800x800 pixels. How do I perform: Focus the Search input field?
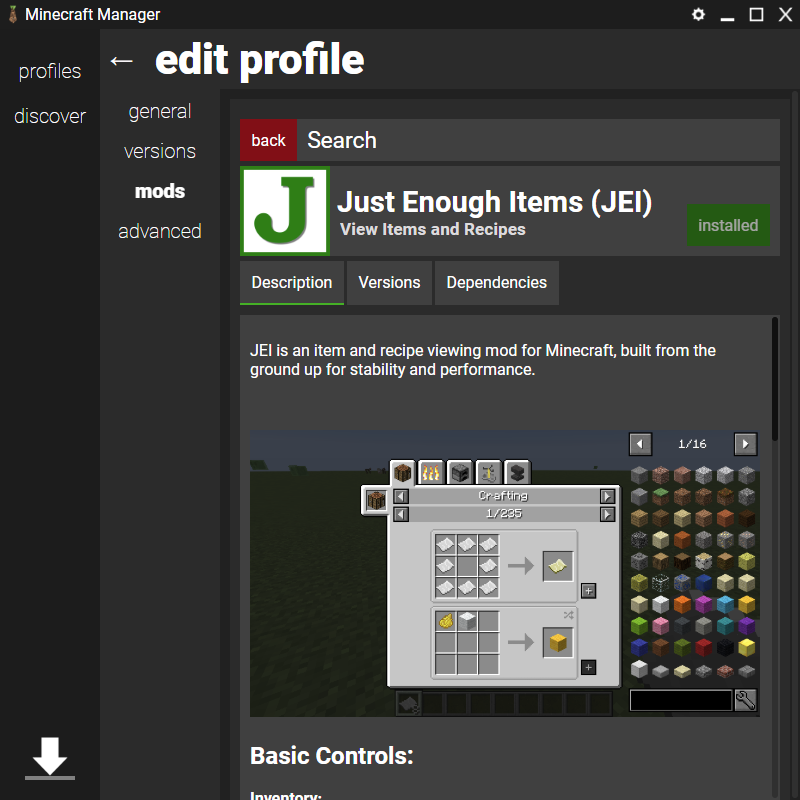(538, 140)
